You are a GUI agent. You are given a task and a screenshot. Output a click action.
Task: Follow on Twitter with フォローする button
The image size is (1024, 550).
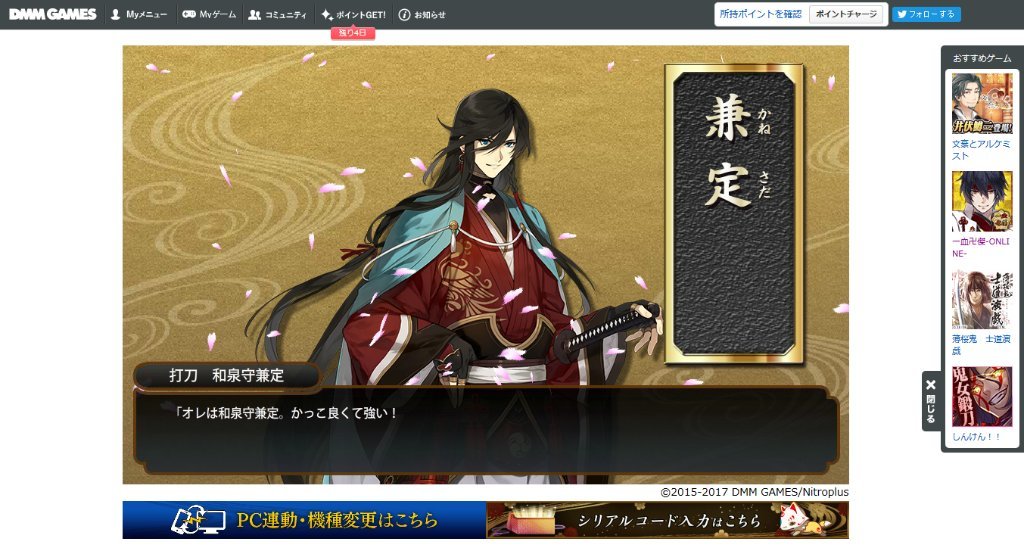(926, 14)
